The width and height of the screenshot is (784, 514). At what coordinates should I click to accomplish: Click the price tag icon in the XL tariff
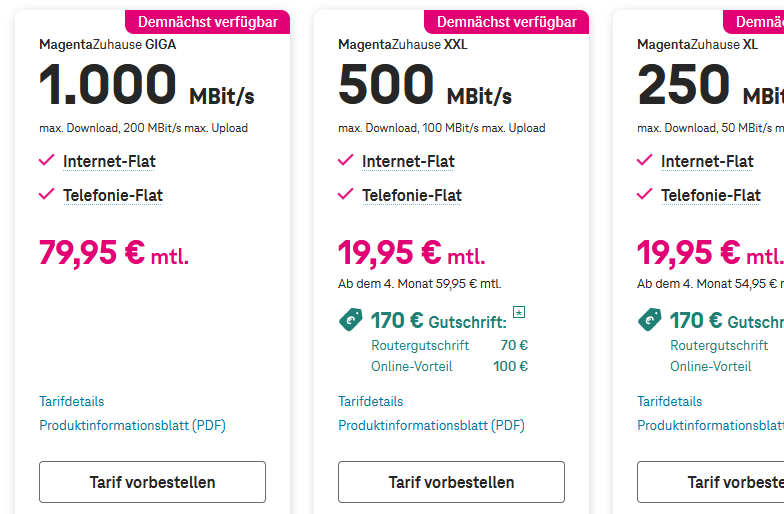[649, 320]
